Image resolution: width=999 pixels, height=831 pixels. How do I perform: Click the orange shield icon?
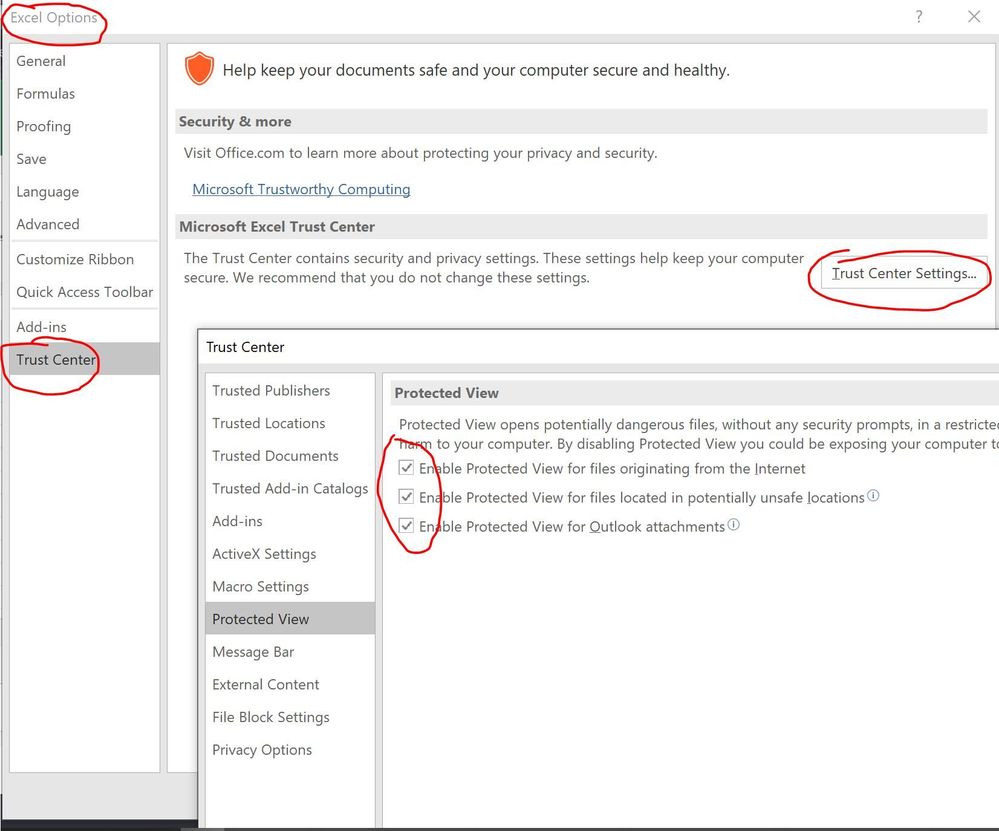point(199,68)
